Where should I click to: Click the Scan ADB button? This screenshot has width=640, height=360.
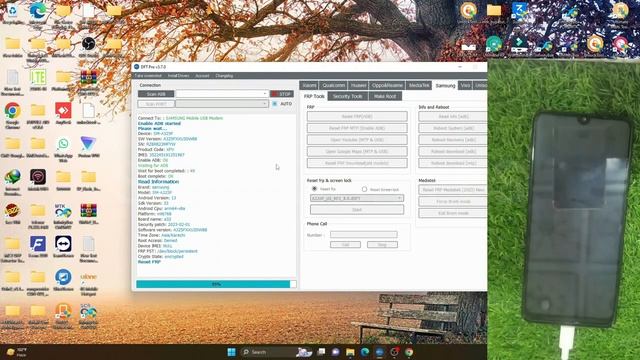(156, 94)
